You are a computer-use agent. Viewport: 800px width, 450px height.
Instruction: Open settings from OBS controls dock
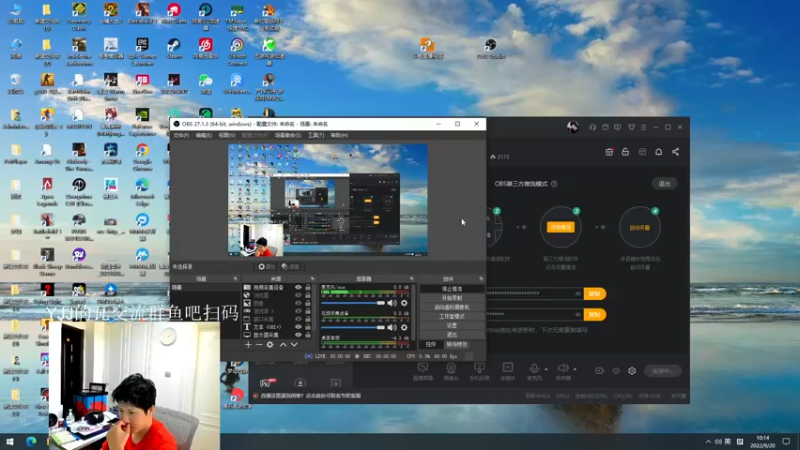pos(452,326)
